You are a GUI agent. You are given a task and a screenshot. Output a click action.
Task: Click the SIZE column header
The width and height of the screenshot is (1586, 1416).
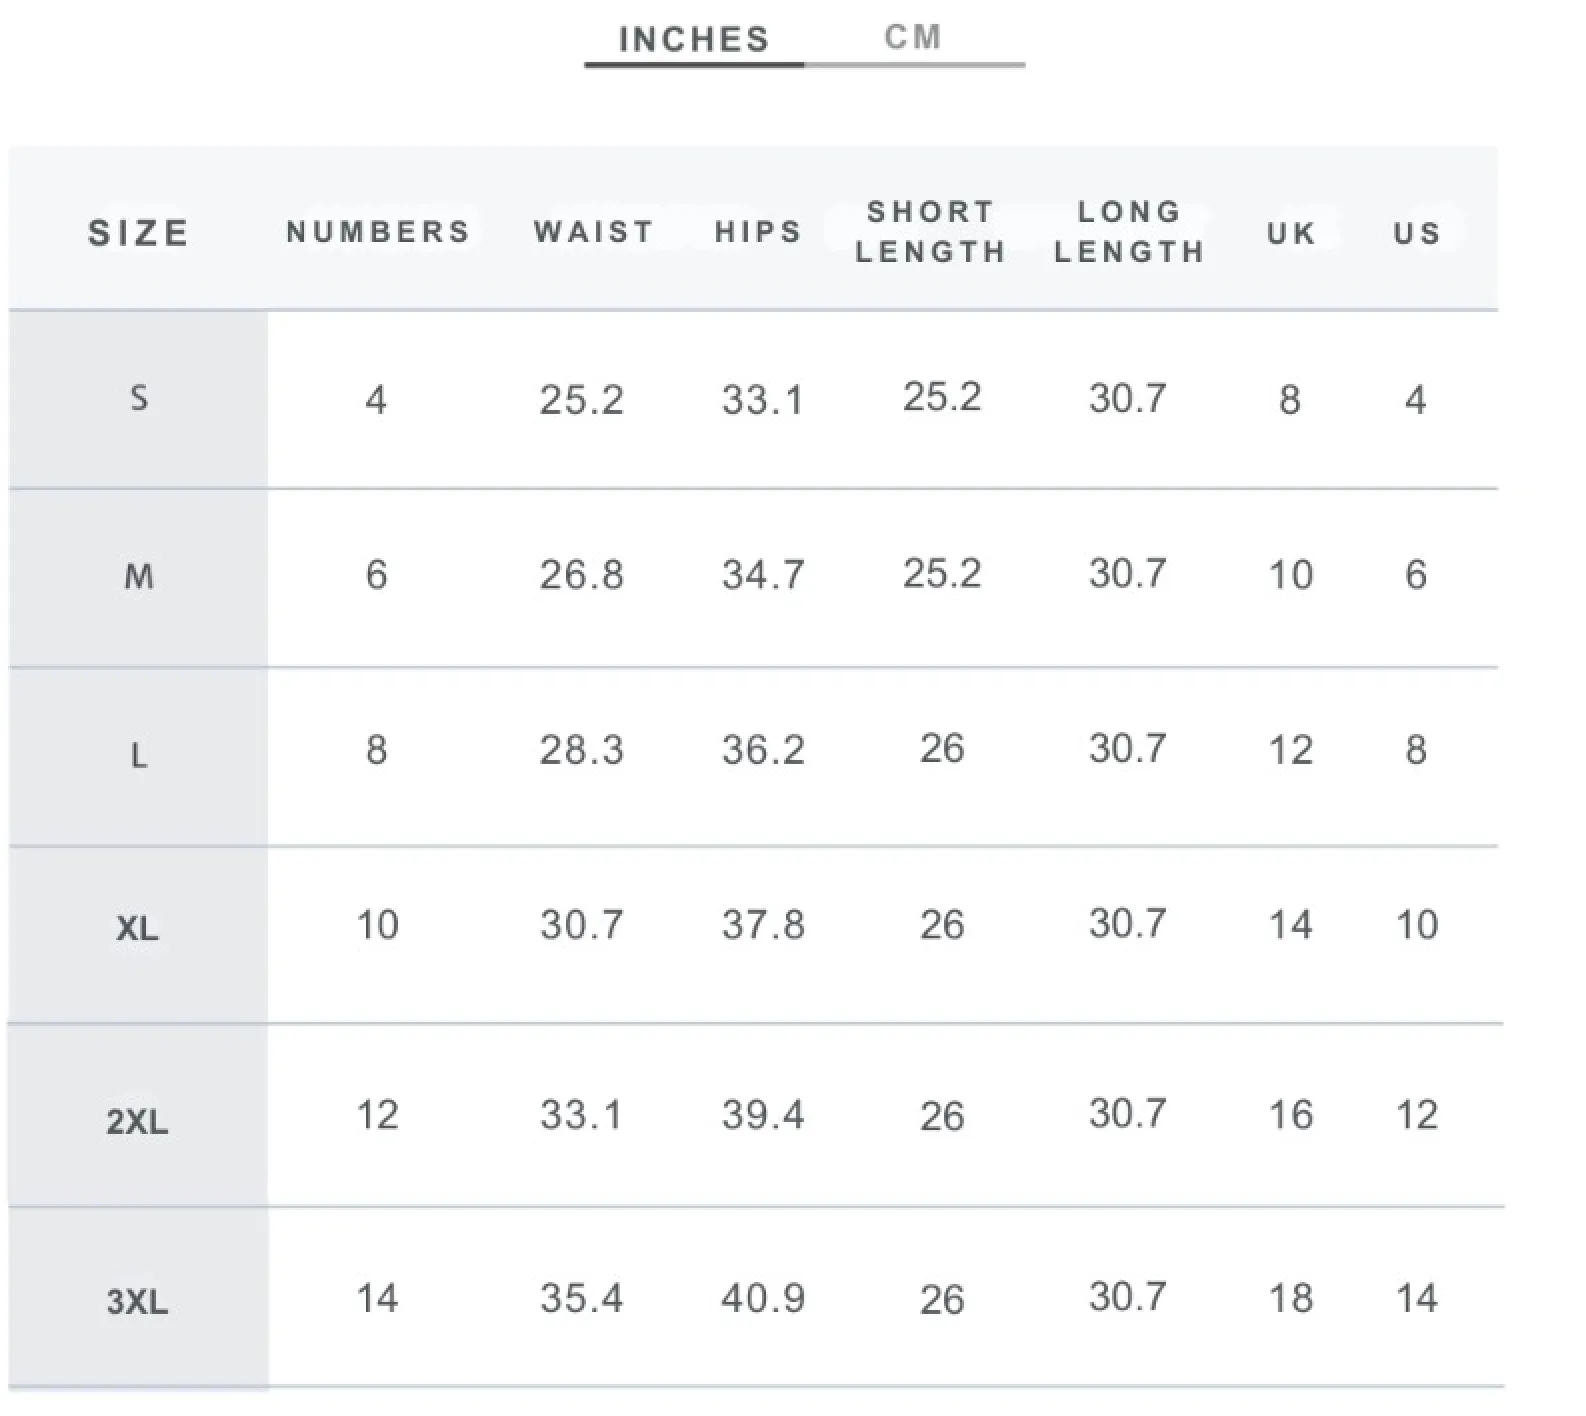pyautogui.click(x=138, y=233)
